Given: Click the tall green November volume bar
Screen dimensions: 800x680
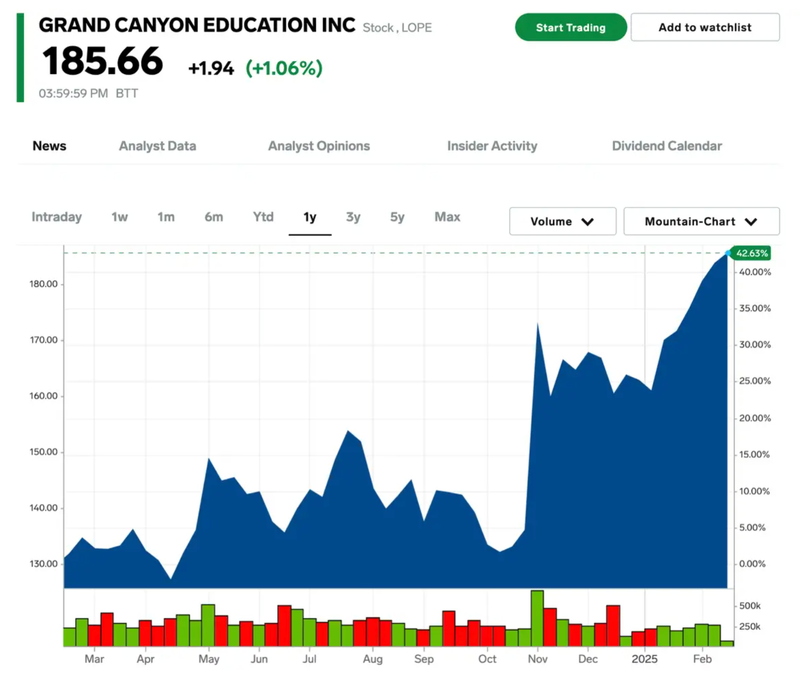Looking at the screenshot, I should tap(537, 618).
